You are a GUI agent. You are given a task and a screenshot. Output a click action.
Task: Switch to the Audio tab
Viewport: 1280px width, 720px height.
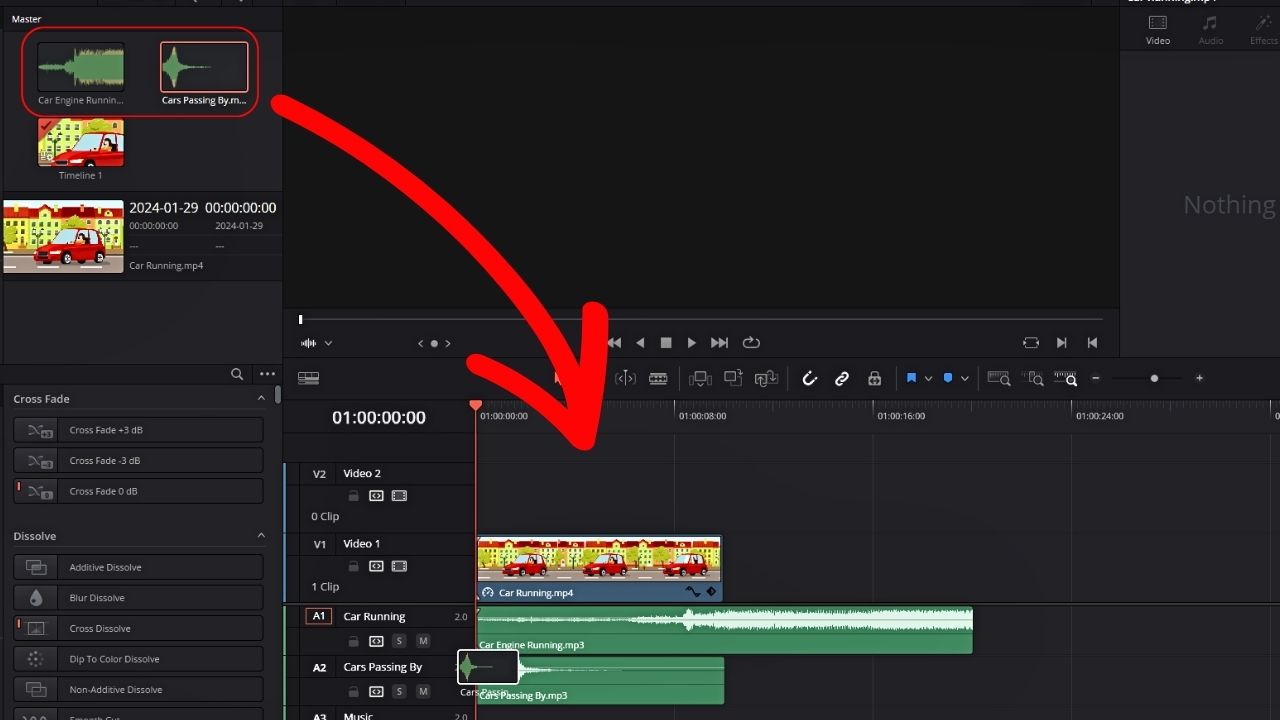pyautogui.click(x=1210, y=28)
